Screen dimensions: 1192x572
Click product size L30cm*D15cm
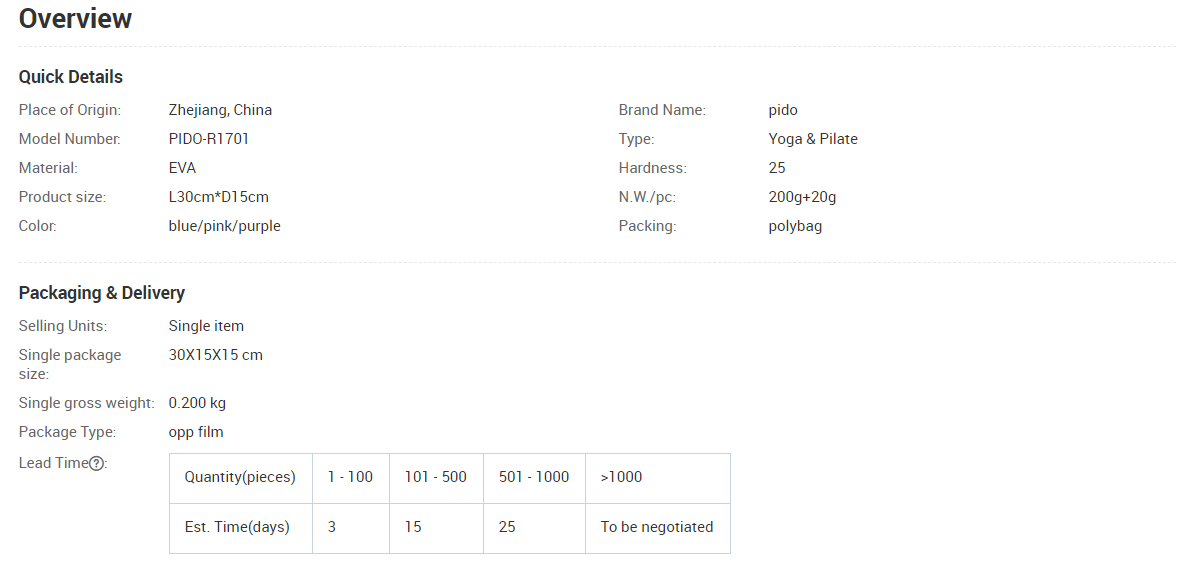click(218, 197)
